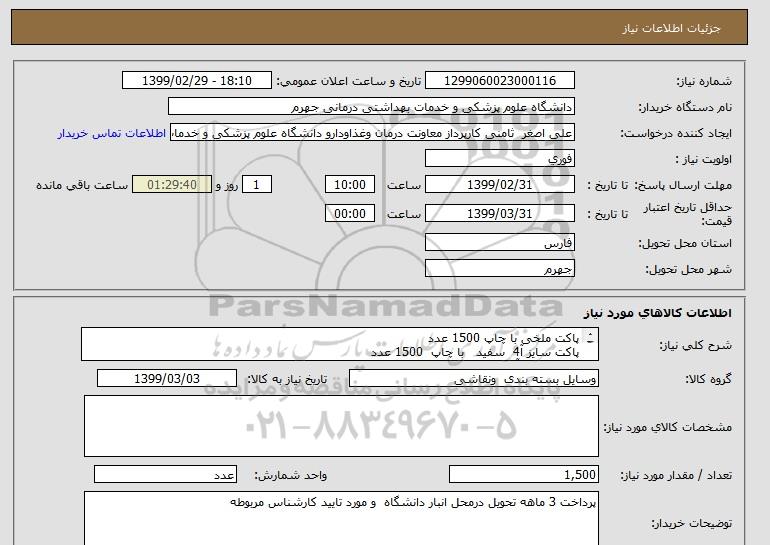Click the حداقل تاریخ اعتبار قیمت label

pyautogui.click(x=688, y=214)
